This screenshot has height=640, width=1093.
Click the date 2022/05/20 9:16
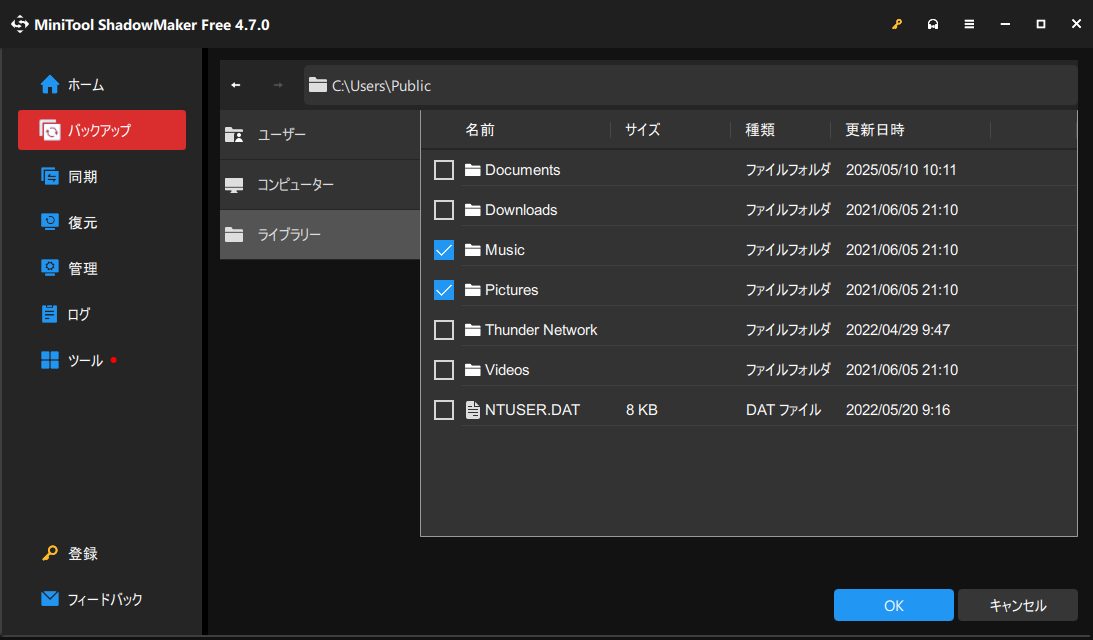(x=898, y=410)
